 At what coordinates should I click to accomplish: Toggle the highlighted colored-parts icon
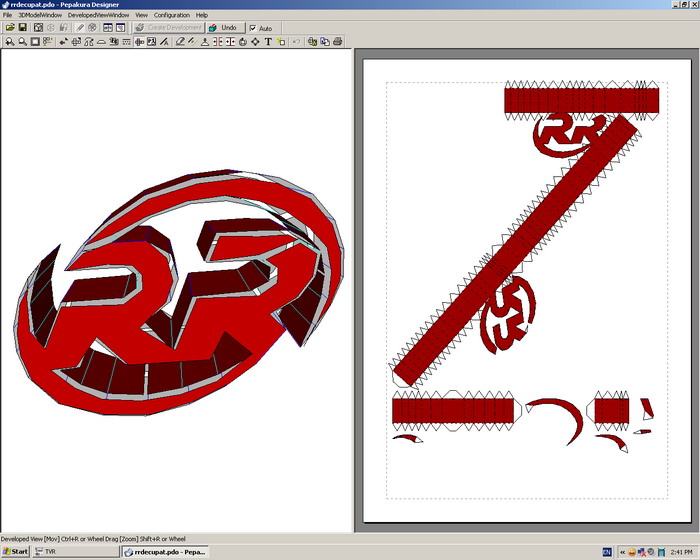coord(139,42)
